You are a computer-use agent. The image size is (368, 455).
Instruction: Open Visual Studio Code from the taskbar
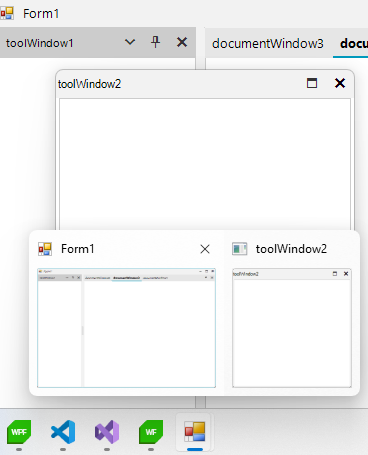coord(63,432)
